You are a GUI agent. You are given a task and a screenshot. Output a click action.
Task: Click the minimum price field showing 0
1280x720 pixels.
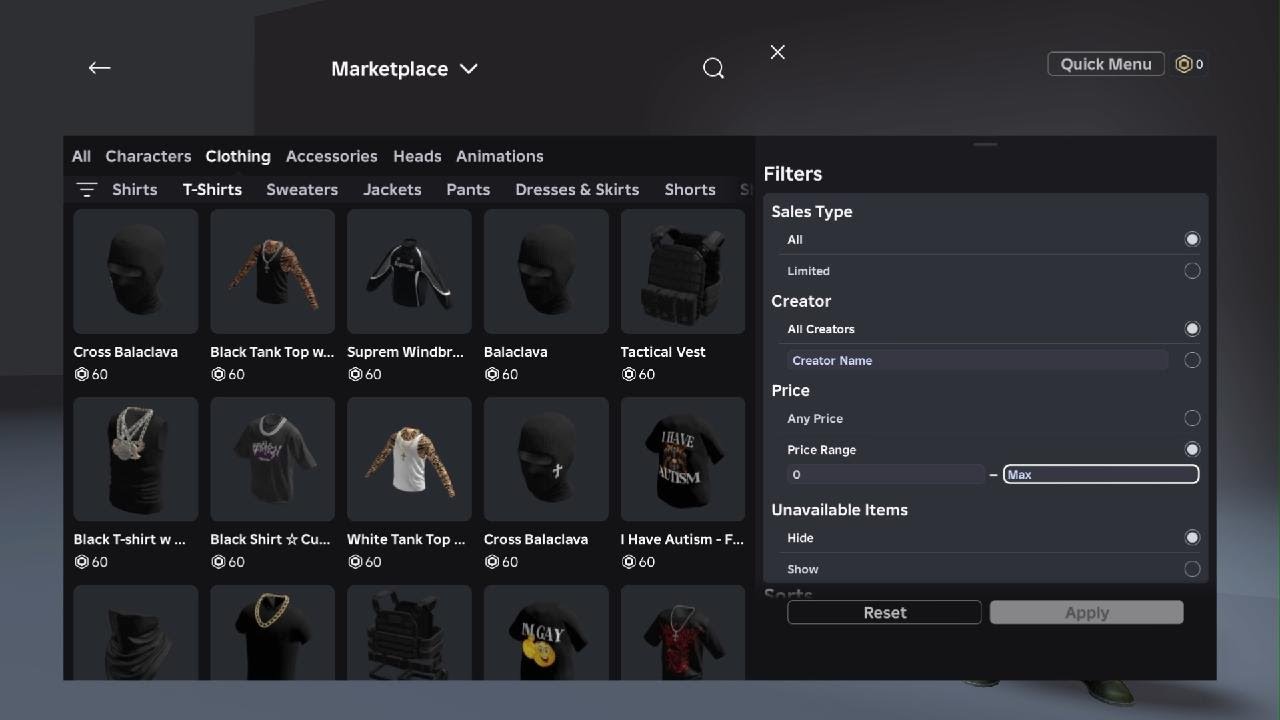click(886, 474)
